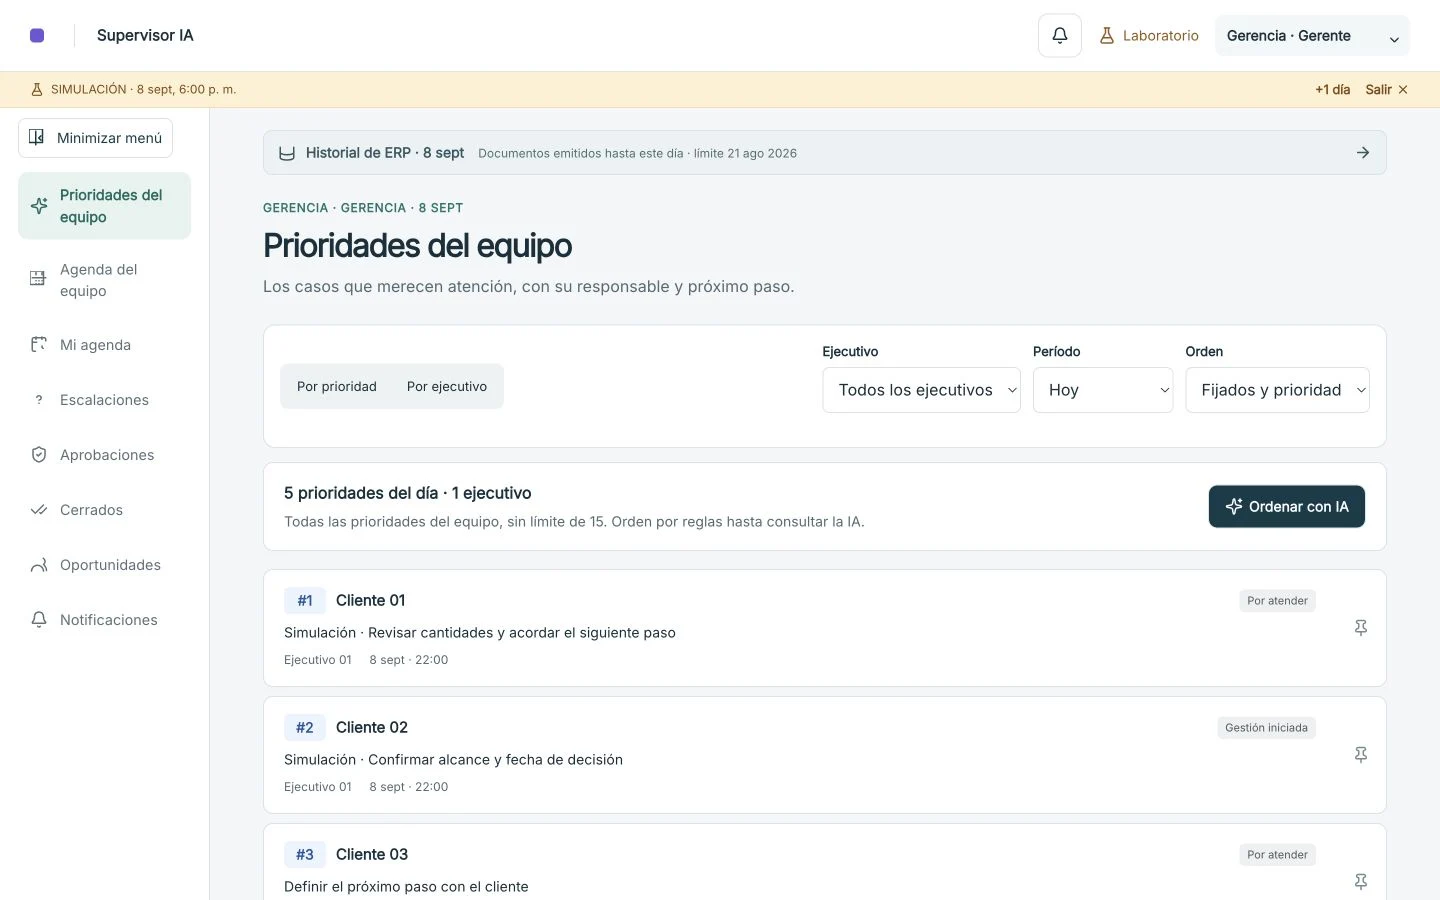Advance simulation with +1 día
This screenshot has height=900, width=1440.
pyautogui.click(x=1332, y=90)
